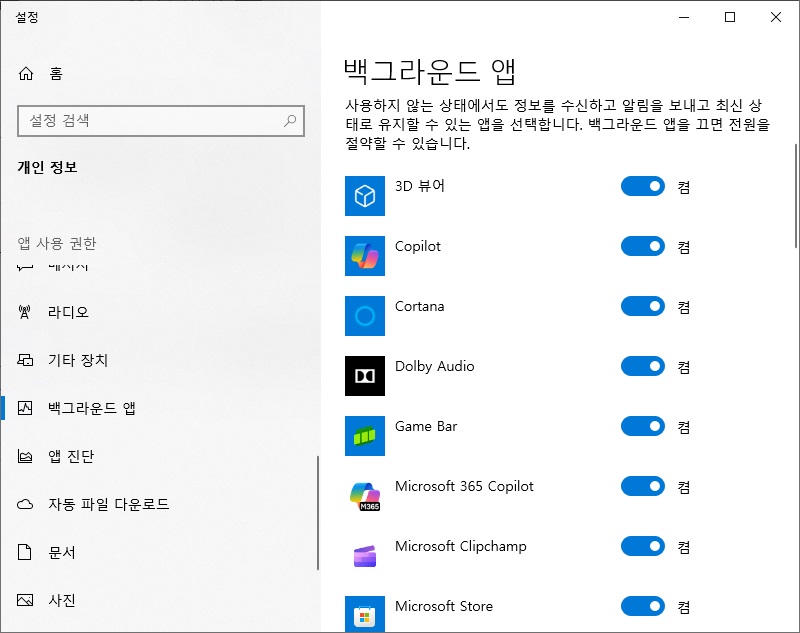This screenshot has height=633, width=800.
Task: Turn off 3D 뷰어 background toggle
Action: pyautogui.click(x=643, y=186)
